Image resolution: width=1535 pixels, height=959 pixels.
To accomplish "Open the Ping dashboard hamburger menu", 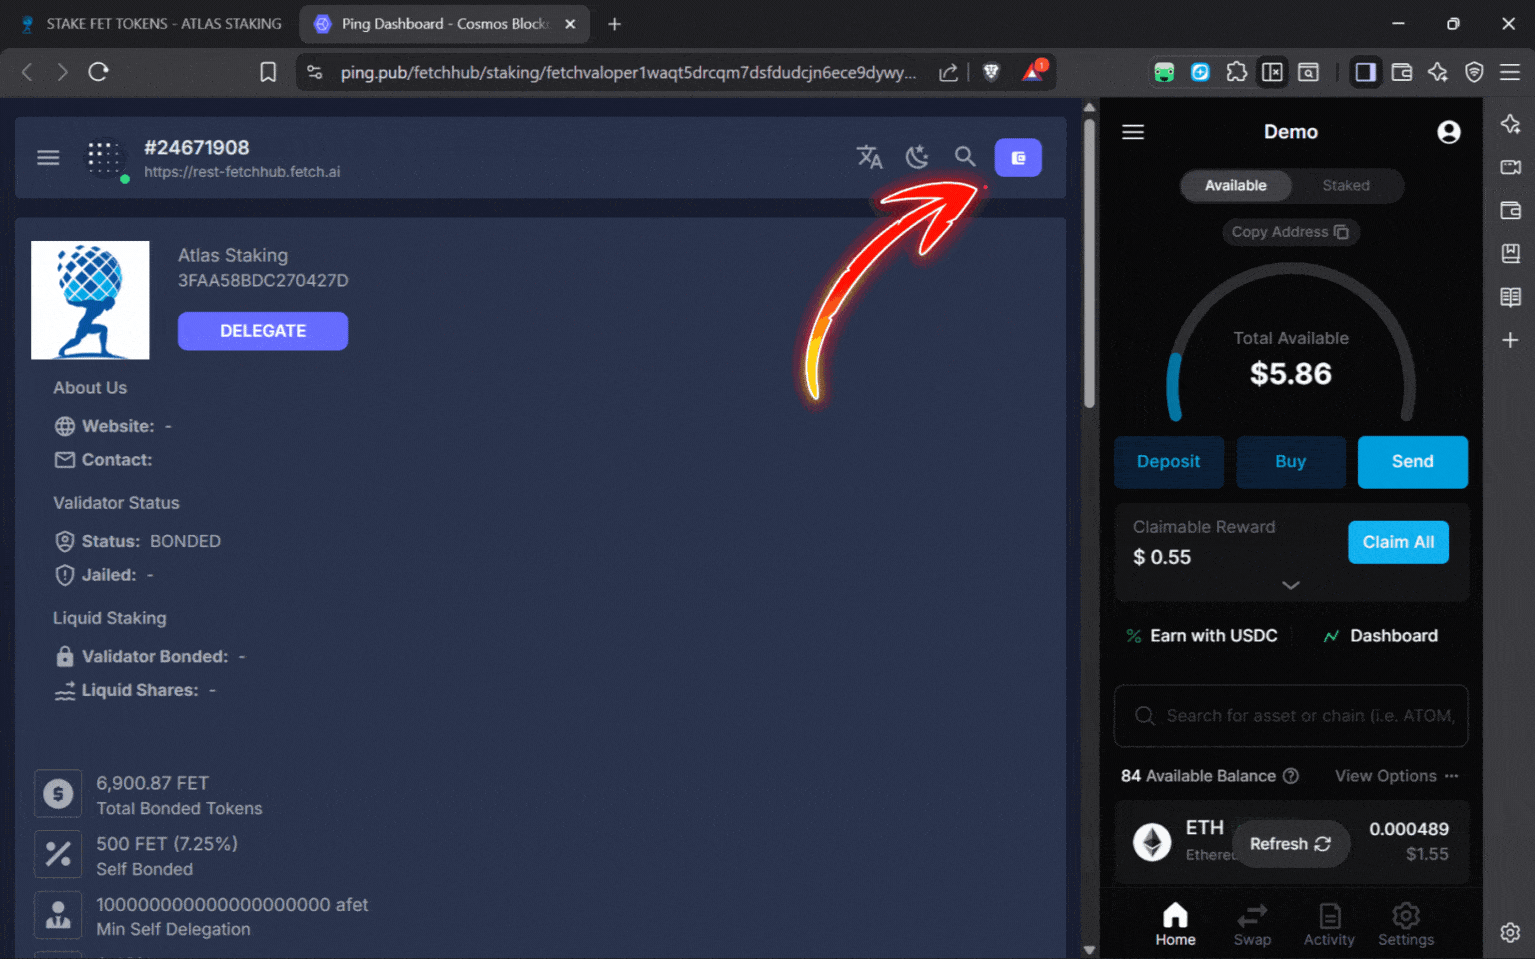I will [x=48, y=158].
